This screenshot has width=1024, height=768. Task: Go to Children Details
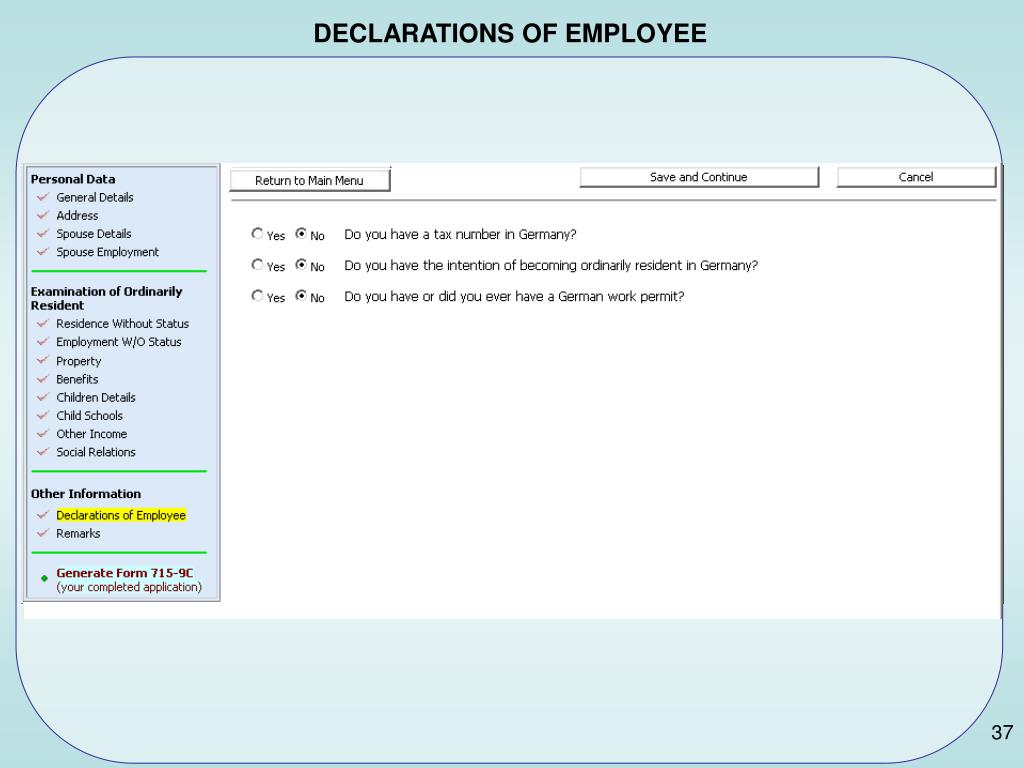pyautogui.click(x=96, y=397)
